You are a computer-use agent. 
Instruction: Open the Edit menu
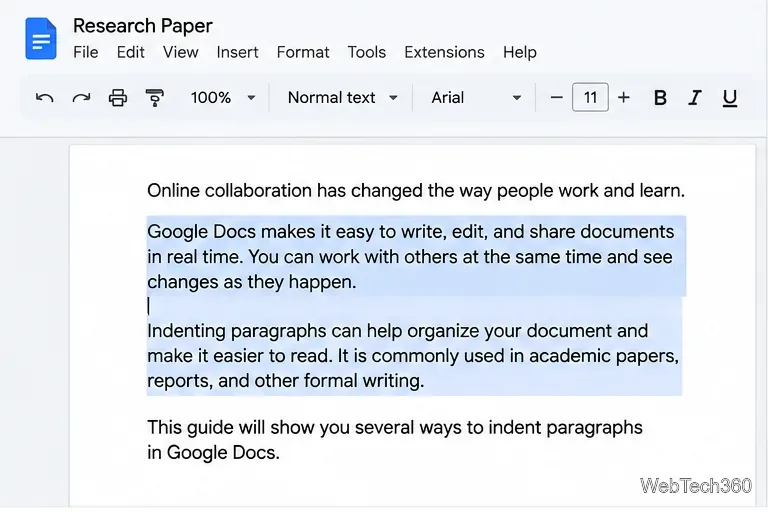pos(130,52)
